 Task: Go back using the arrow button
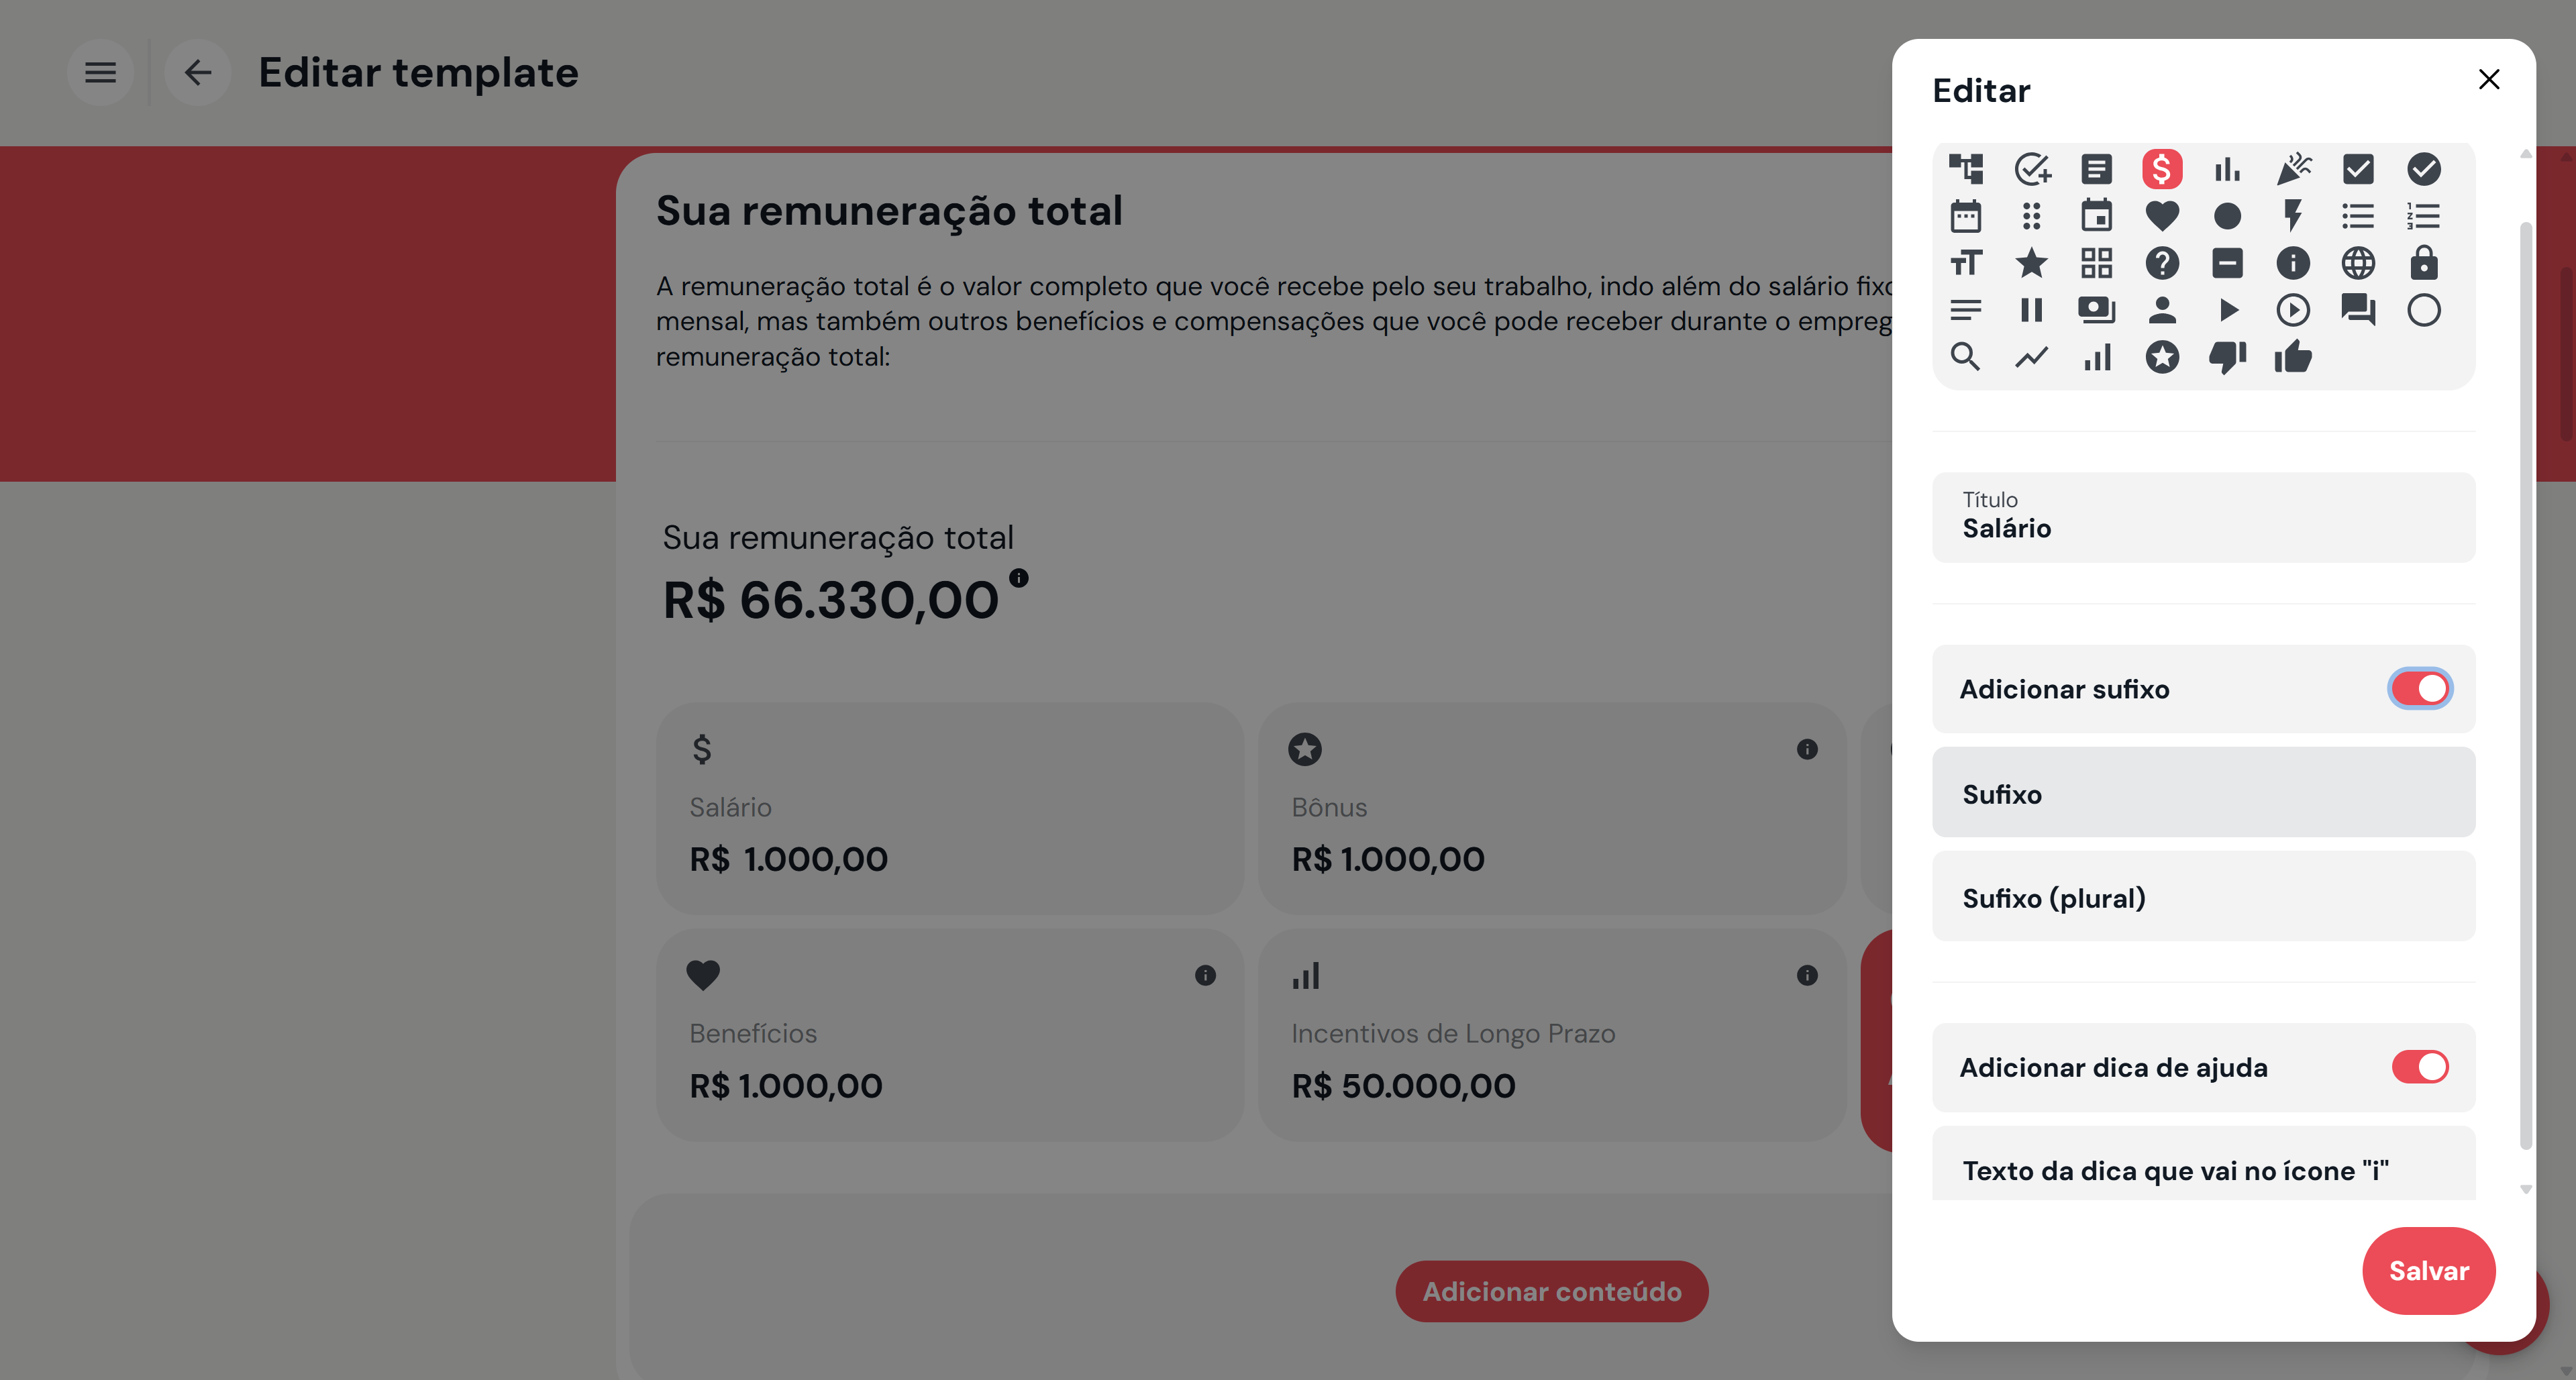(197, 72)
